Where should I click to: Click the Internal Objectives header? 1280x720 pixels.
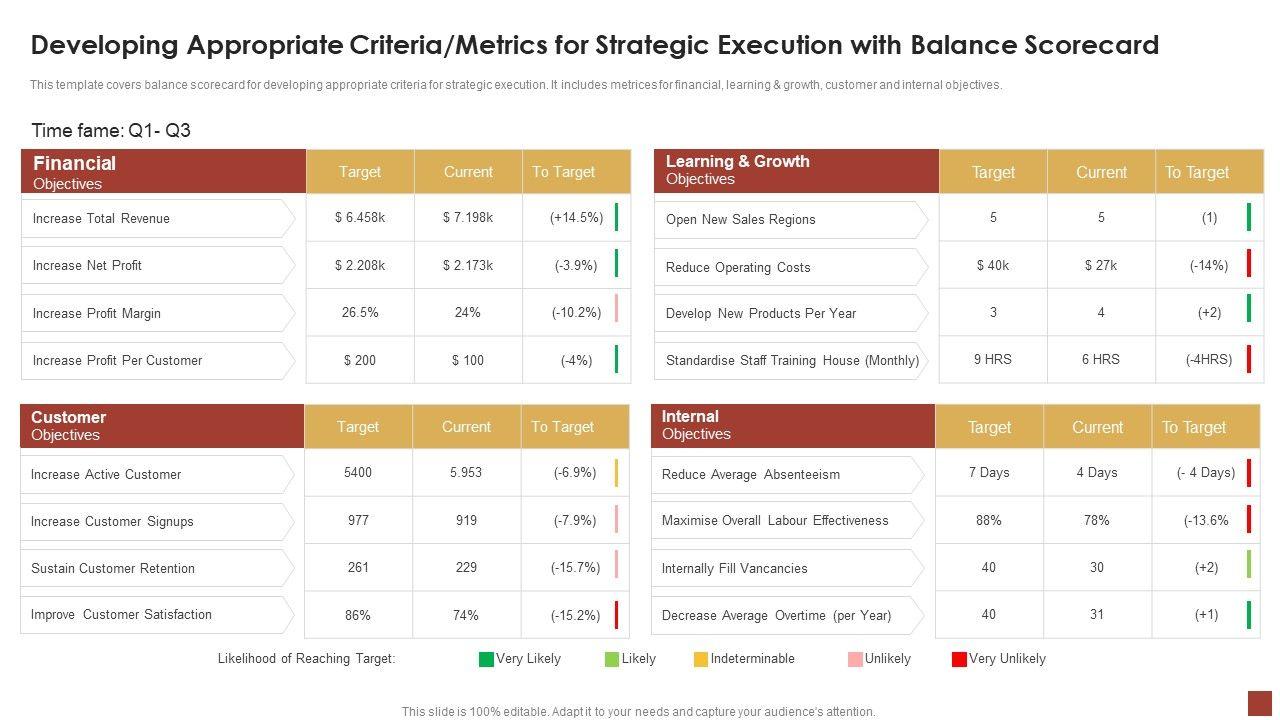(793, 426)
